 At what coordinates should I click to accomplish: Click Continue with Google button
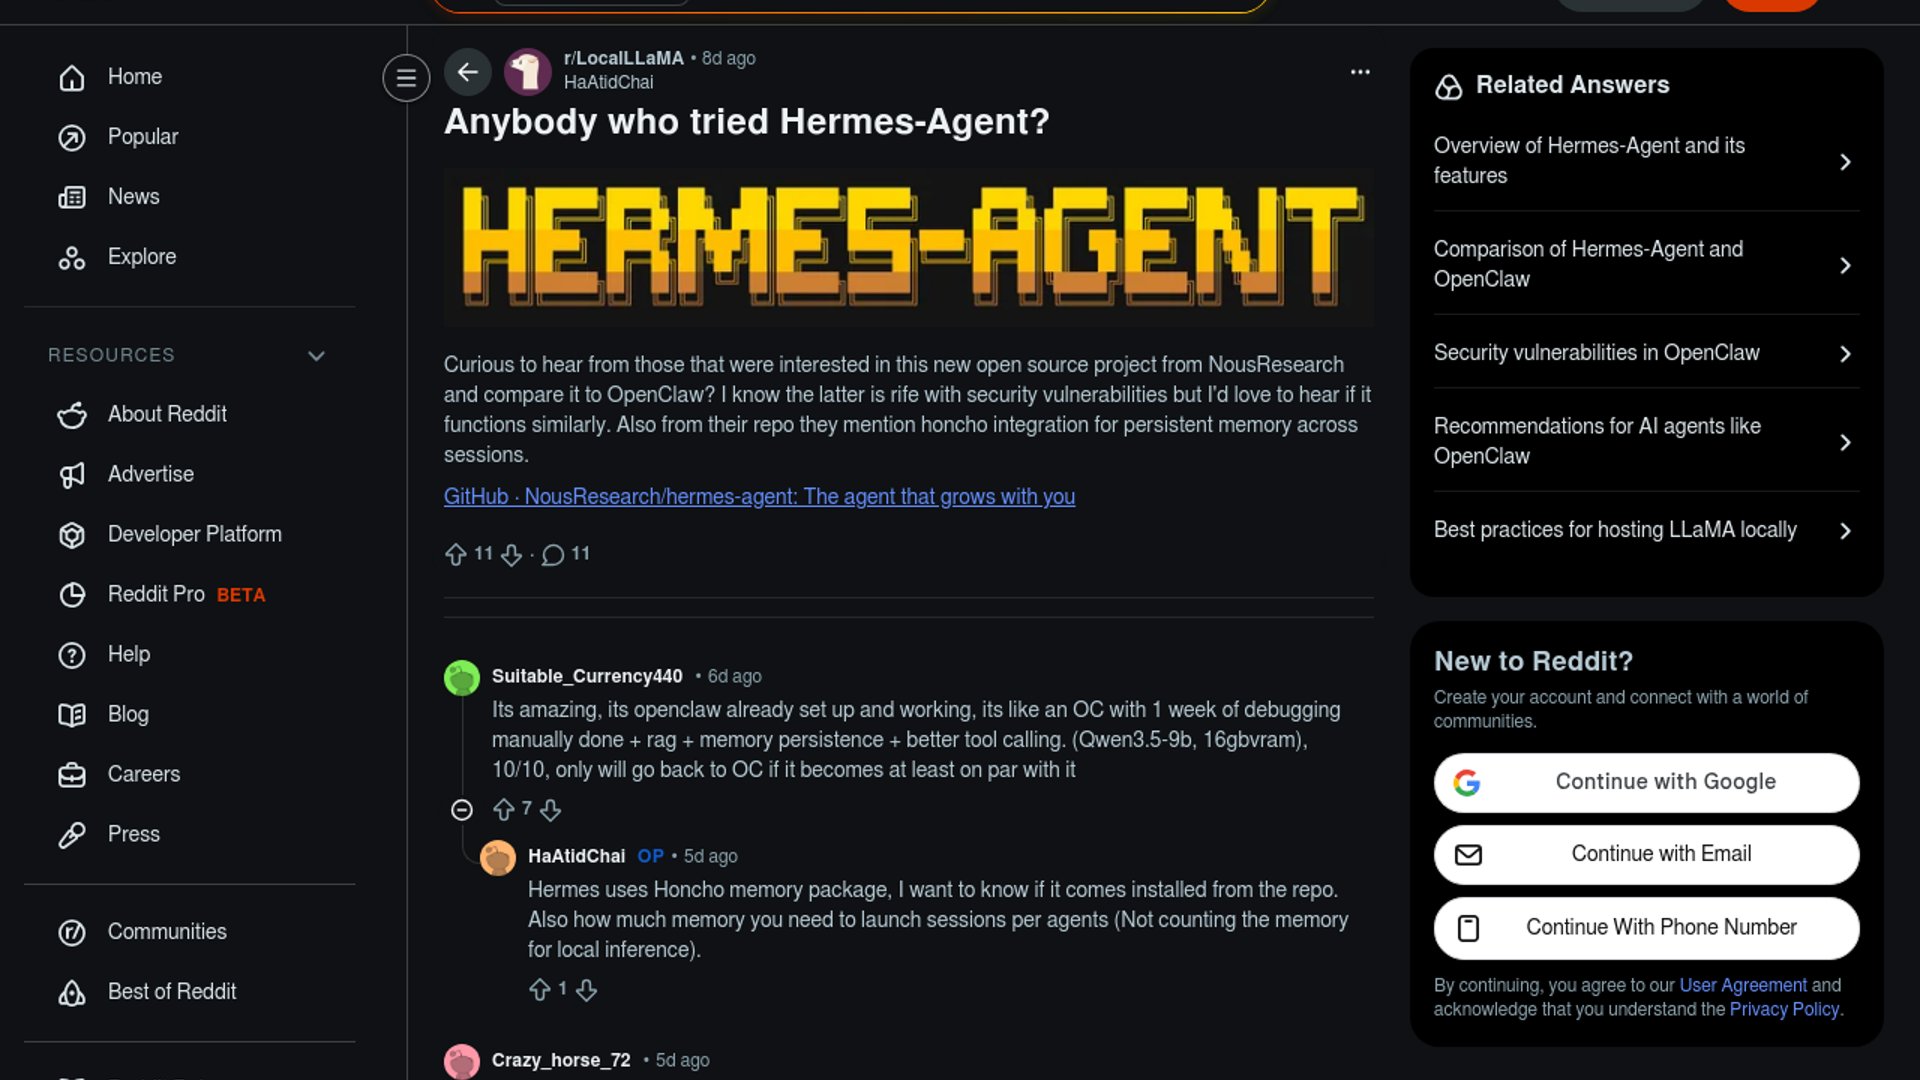(x=1646, y=782)
